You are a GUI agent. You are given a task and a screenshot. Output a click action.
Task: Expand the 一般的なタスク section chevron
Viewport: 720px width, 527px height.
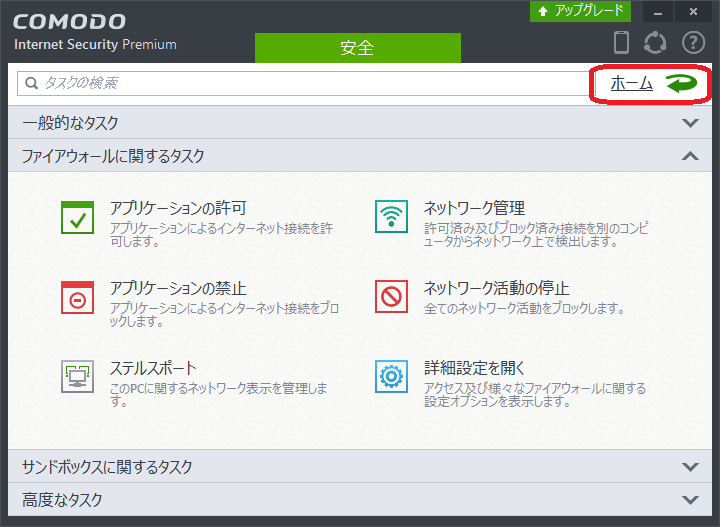click(690, 123)
